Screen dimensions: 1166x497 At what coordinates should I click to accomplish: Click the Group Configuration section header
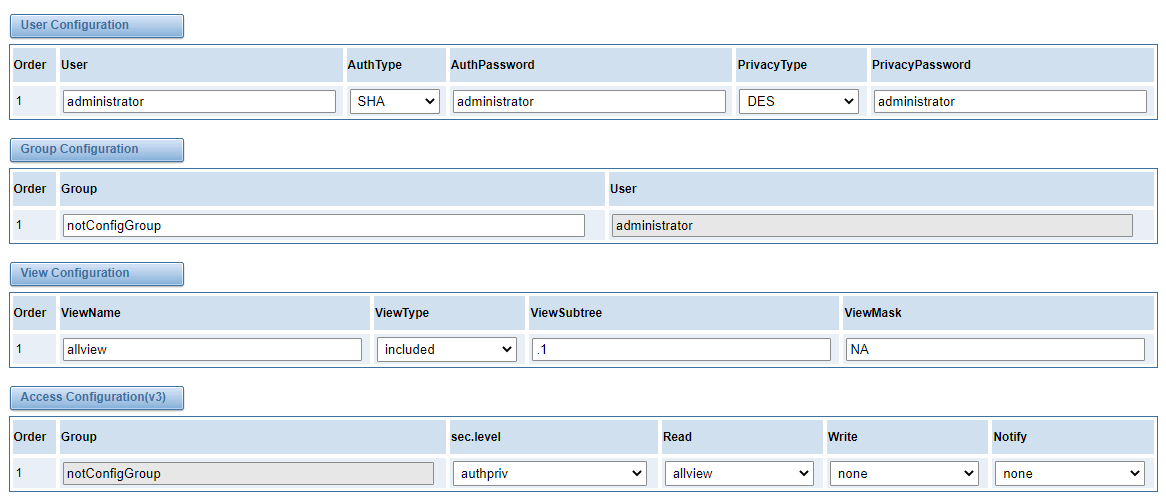pyautogui.click(x=97, y=150)
